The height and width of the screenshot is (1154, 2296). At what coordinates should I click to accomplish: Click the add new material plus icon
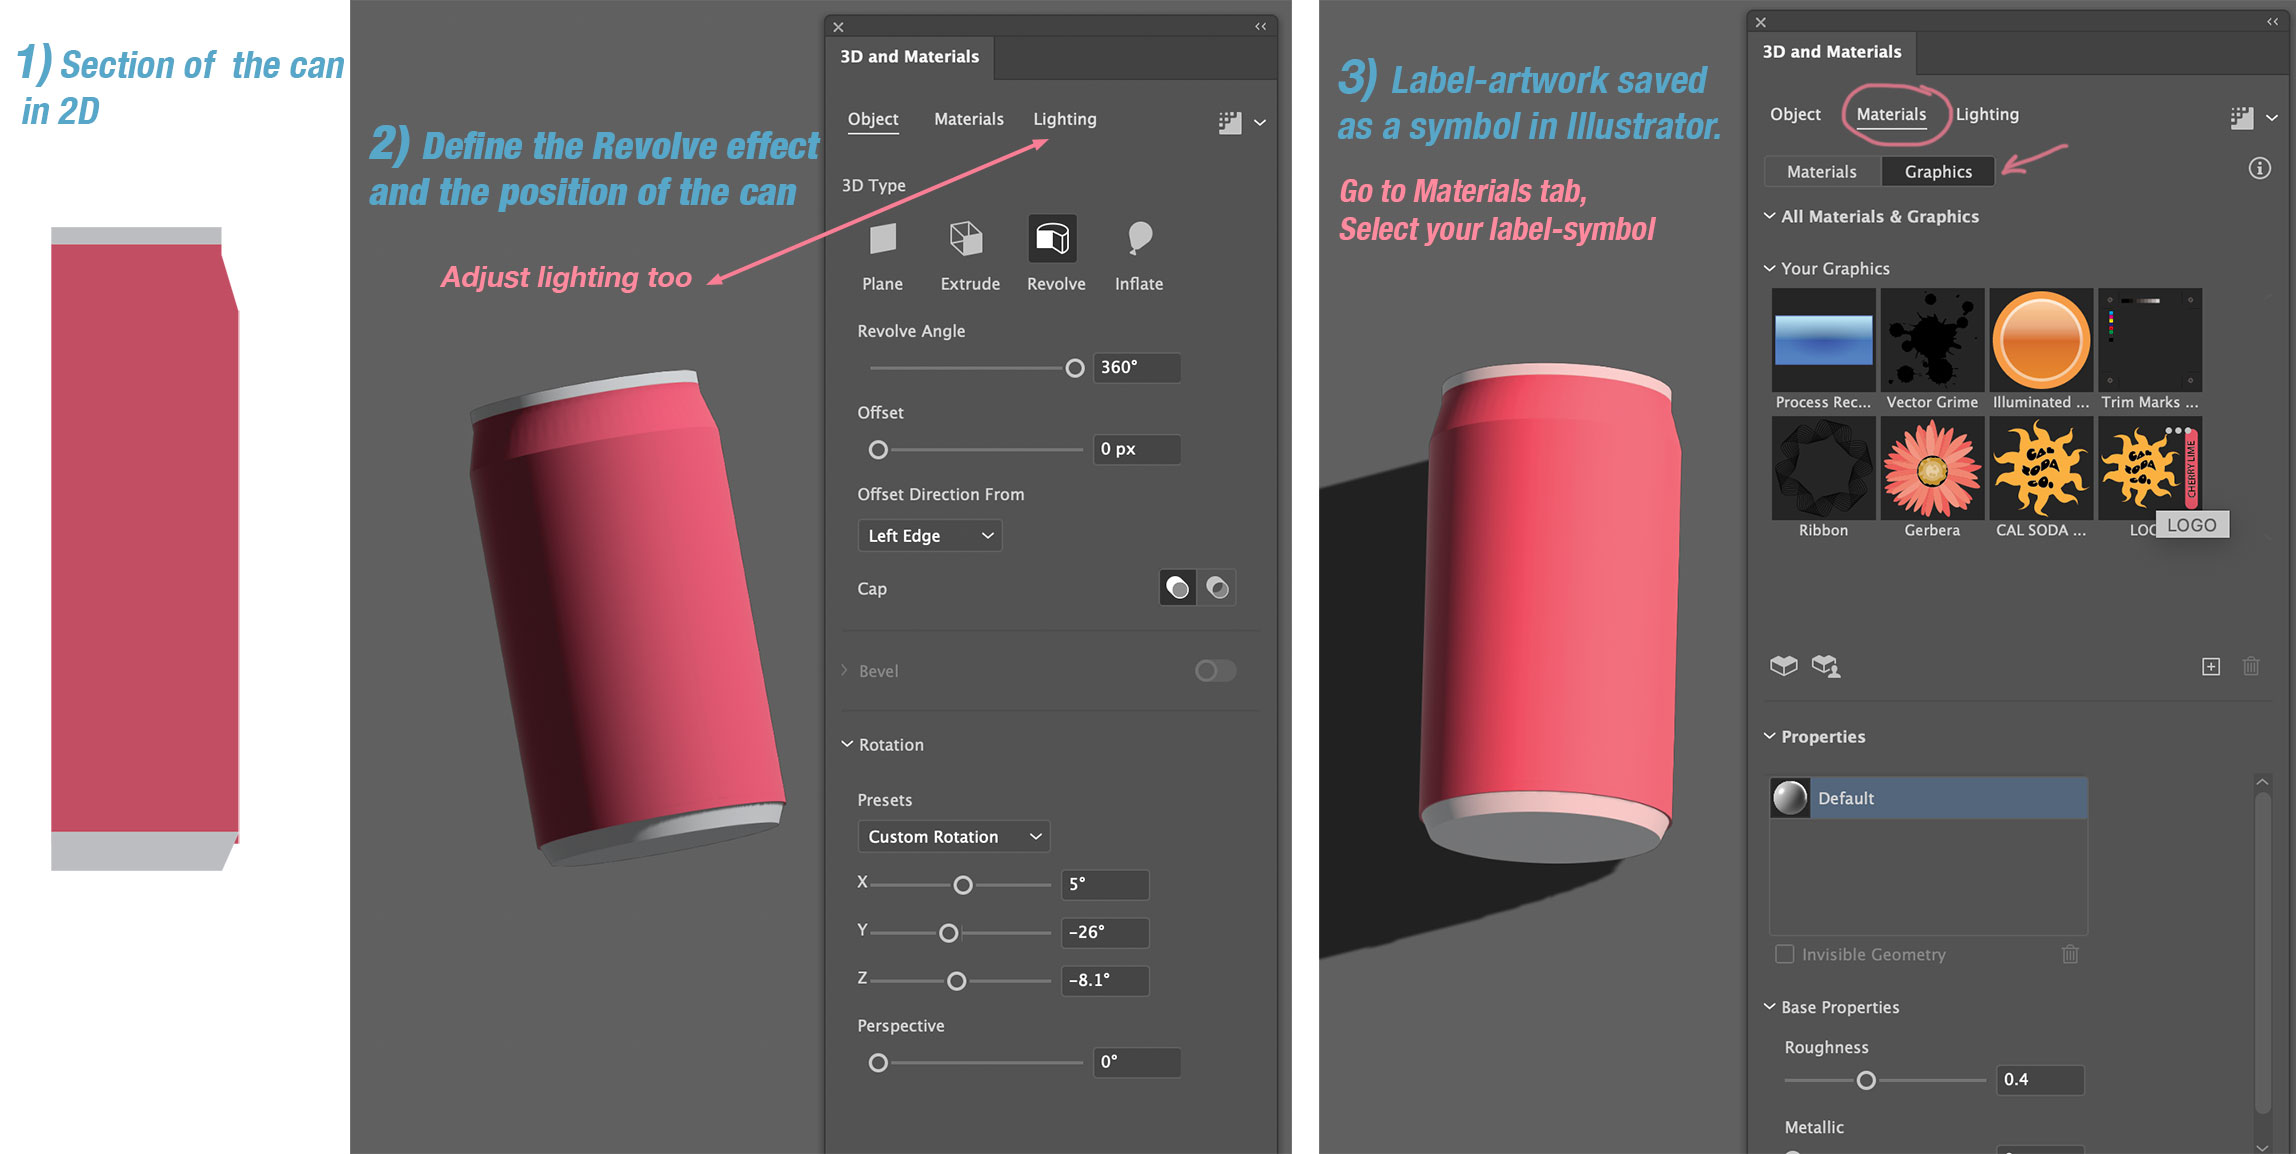point(2211,666)
